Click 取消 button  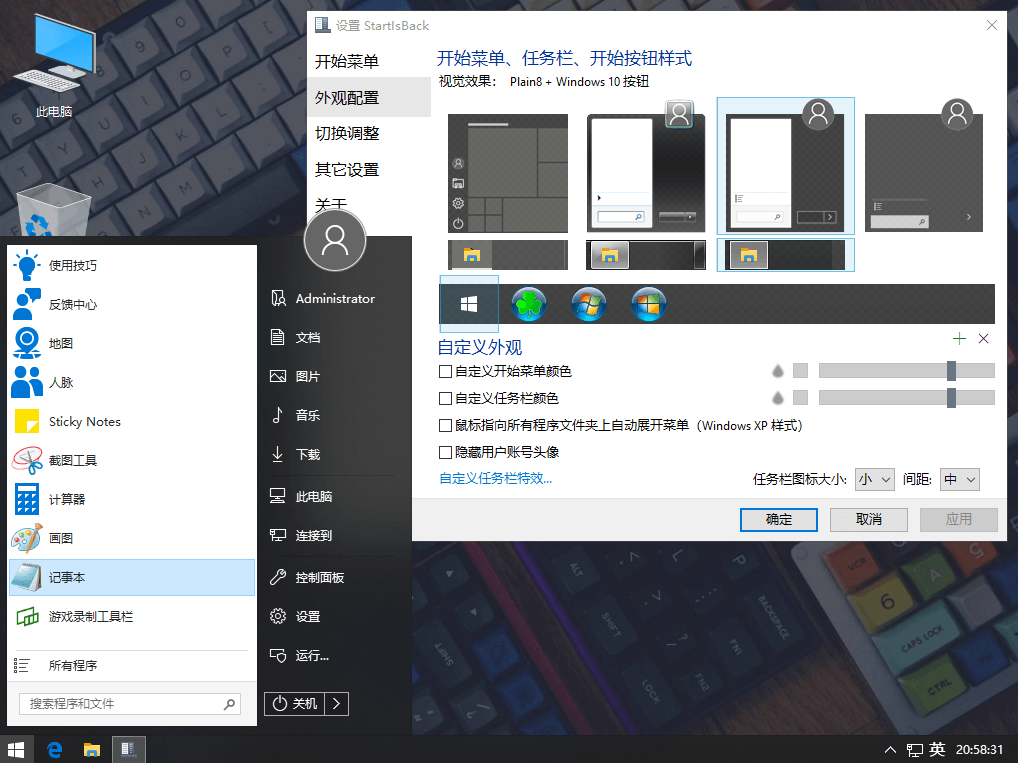869,519
